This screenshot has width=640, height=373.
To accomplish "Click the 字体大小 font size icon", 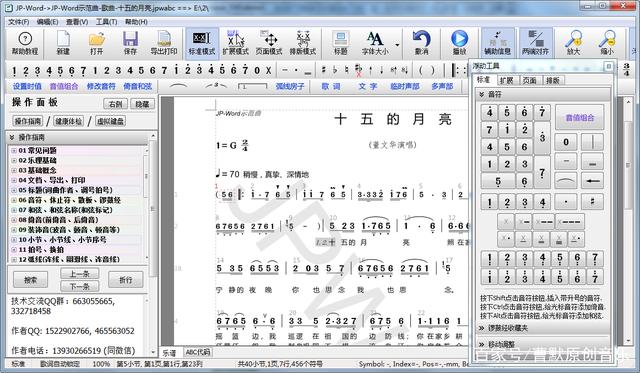I will [375, 43].
